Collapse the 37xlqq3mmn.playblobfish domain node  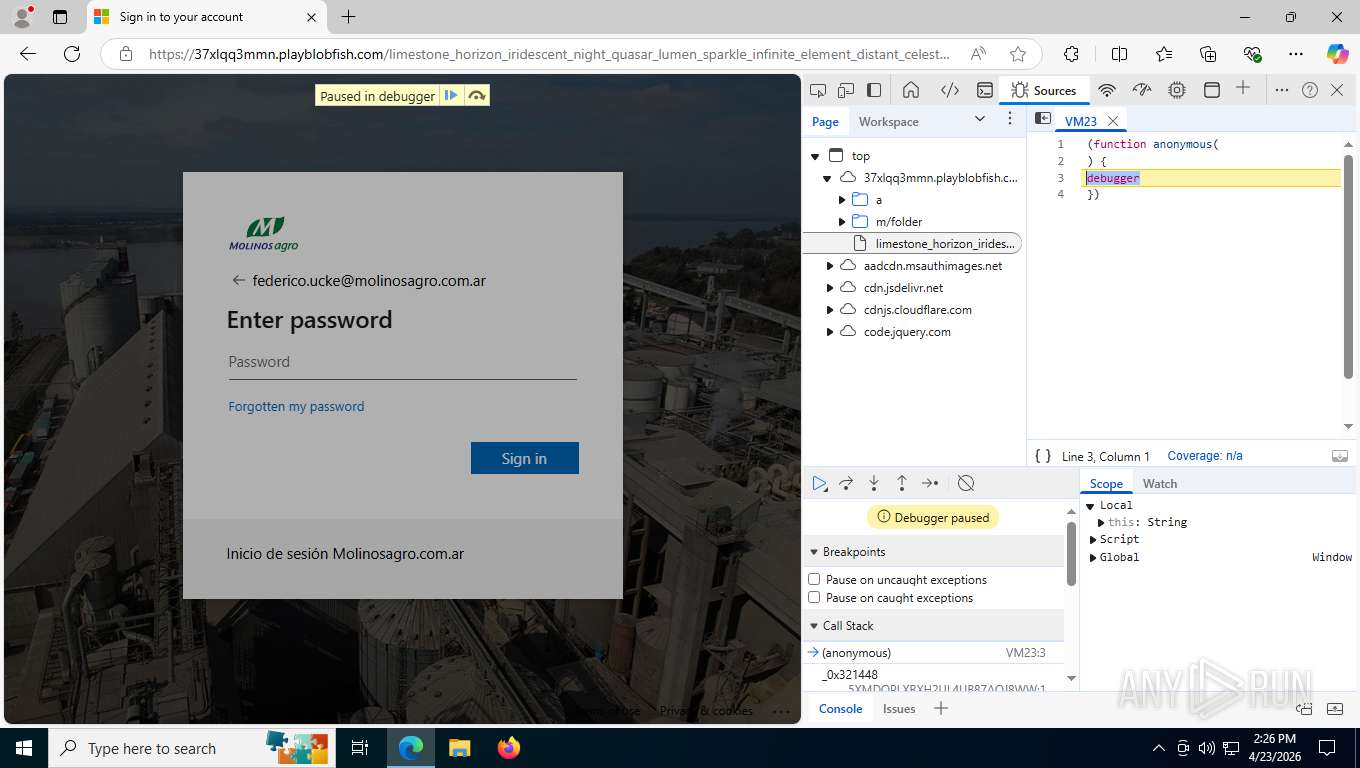pos(828,178)
